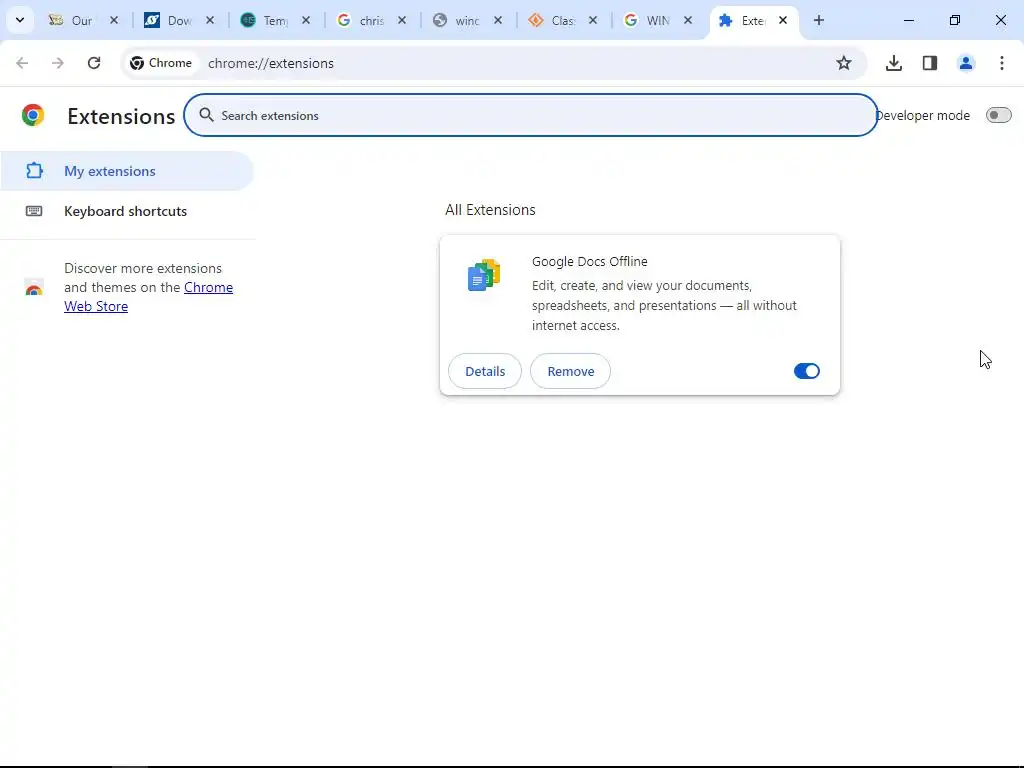Click the 'All Extensions' heading text
Viewport: 1024px width, 768px height.
(490, 210)
